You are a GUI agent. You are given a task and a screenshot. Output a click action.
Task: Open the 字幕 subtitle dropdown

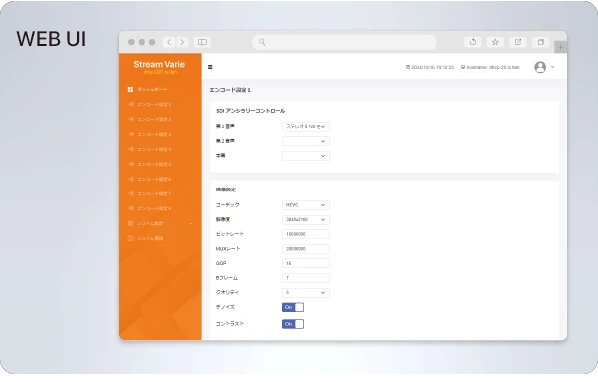tap(305, 156)
